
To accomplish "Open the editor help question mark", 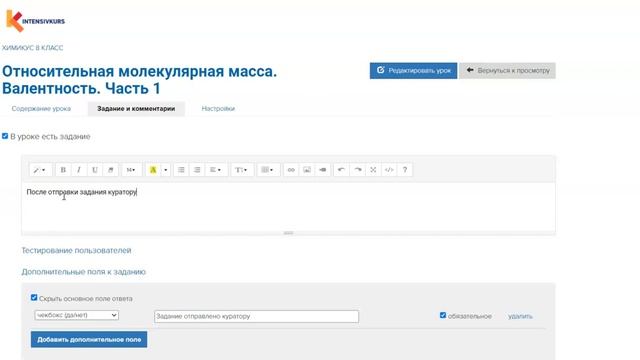I will pos(405,170).
